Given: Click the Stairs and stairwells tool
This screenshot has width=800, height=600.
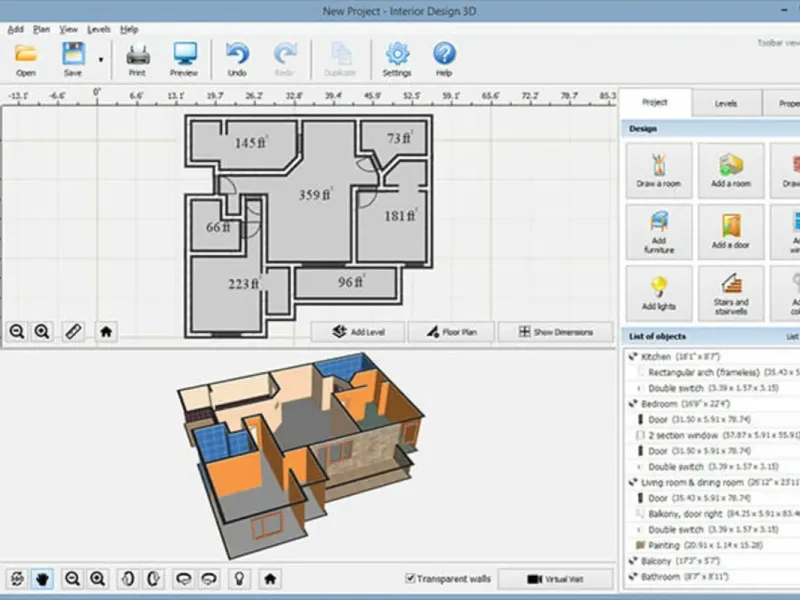Looking at the screenshot, I should tap(731, 293).
